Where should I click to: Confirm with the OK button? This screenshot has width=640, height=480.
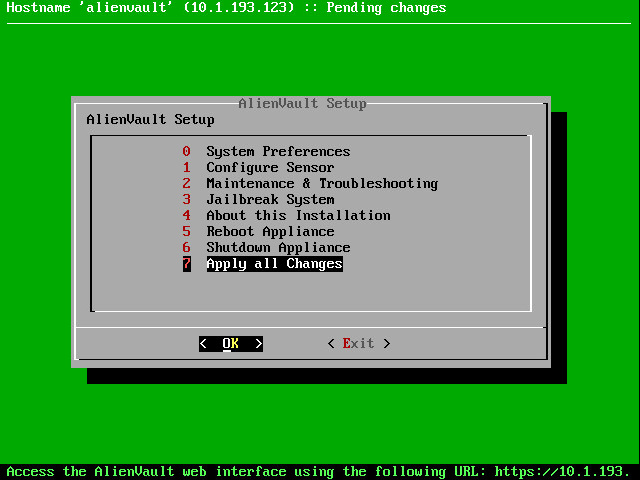click(231, 344)
